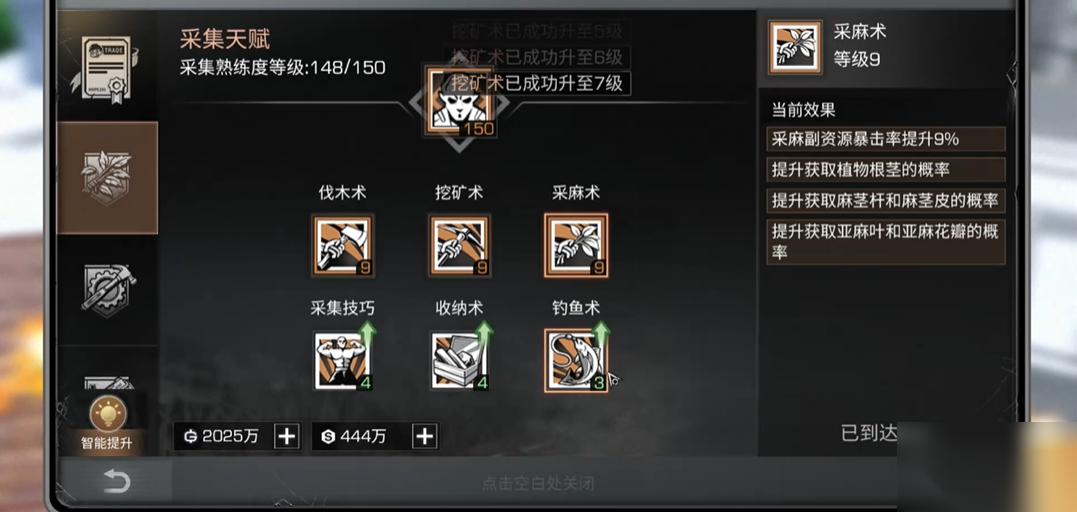Image resolution: width=1077 pixels, height=512 pixels.
Task: Click the 挖矿术已成功升至7级 notification
Action: pyautogui.click(x=536, y=83)
